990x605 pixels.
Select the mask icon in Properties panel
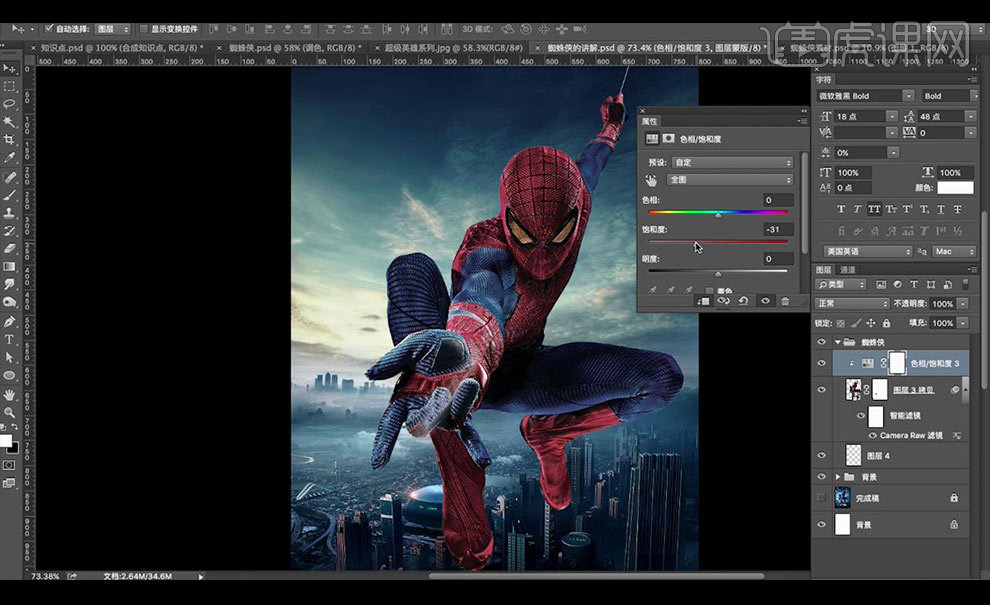[669, 138]
